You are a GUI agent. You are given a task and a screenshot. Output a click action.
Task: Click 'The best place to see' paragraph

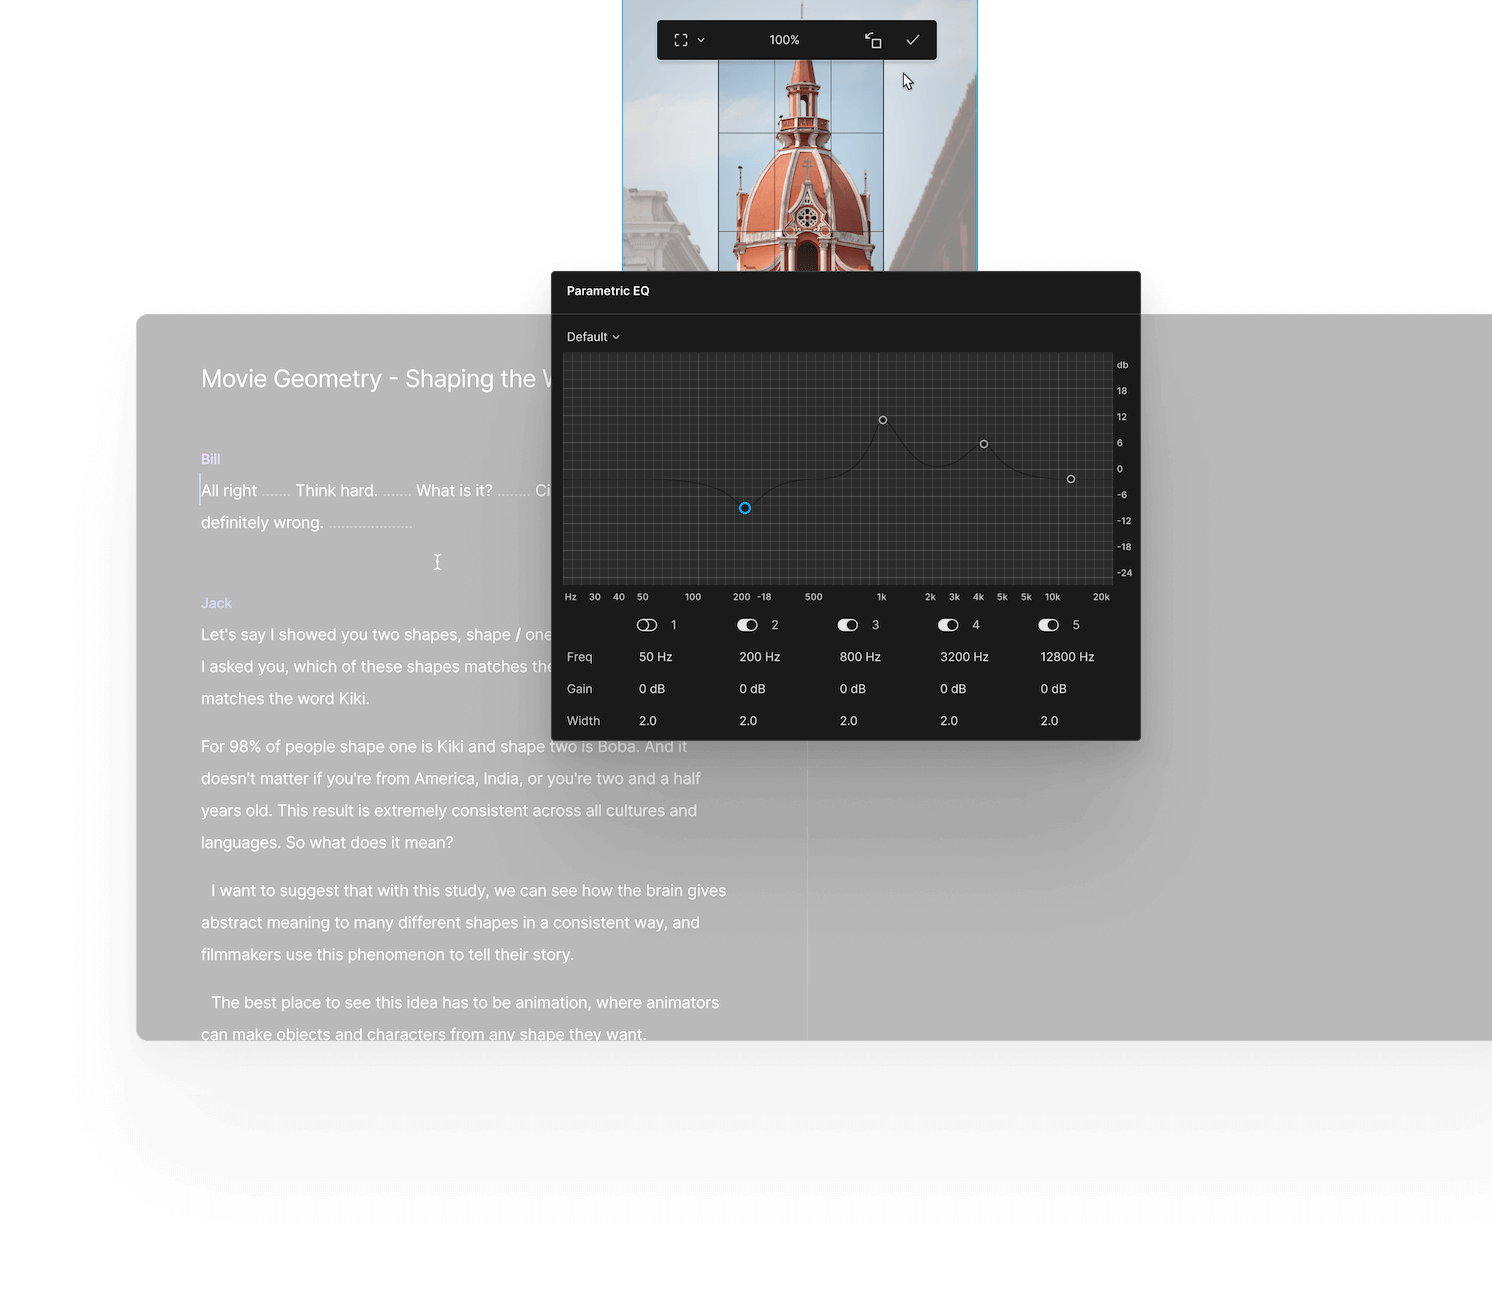tap(460, 1018)
